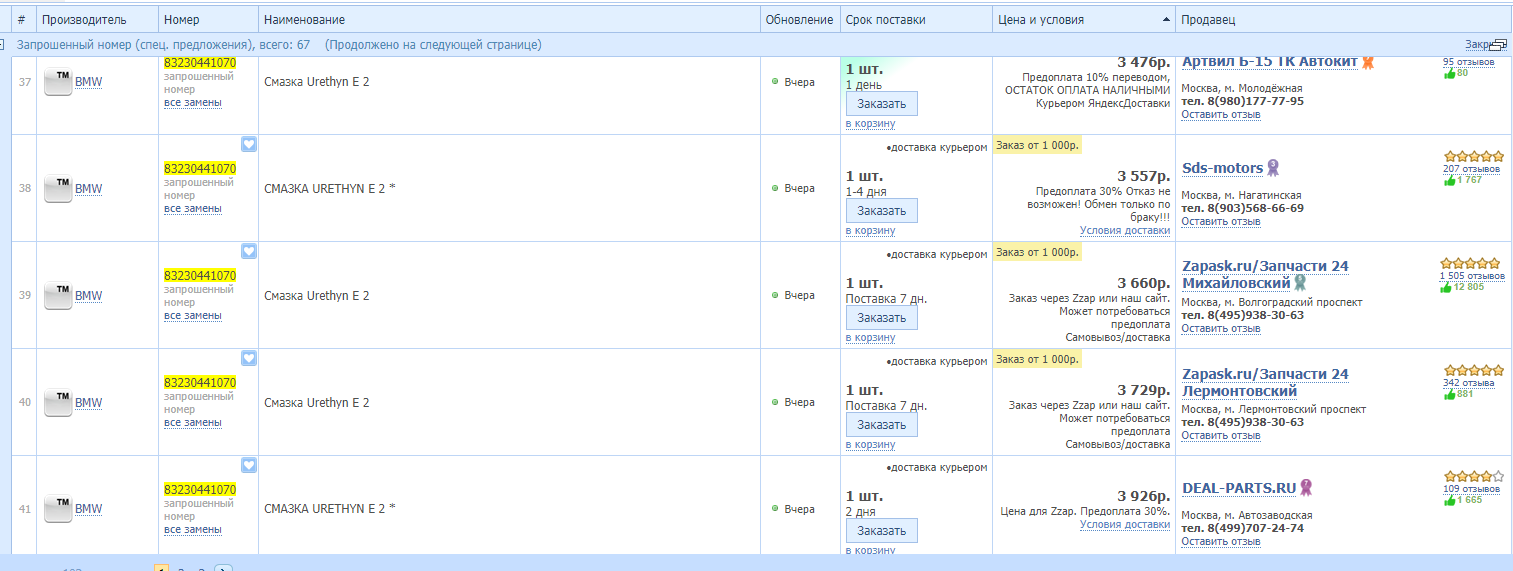Click TM logo icon in row 37
1513x571 pixels.
pos(58,83)
